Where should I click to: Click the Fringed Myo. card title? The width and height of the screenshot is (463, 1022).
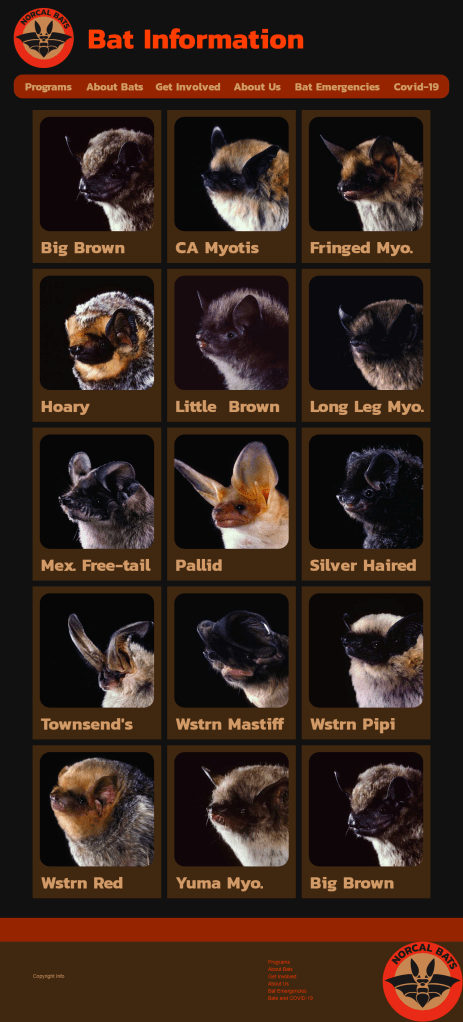[361, 248]
